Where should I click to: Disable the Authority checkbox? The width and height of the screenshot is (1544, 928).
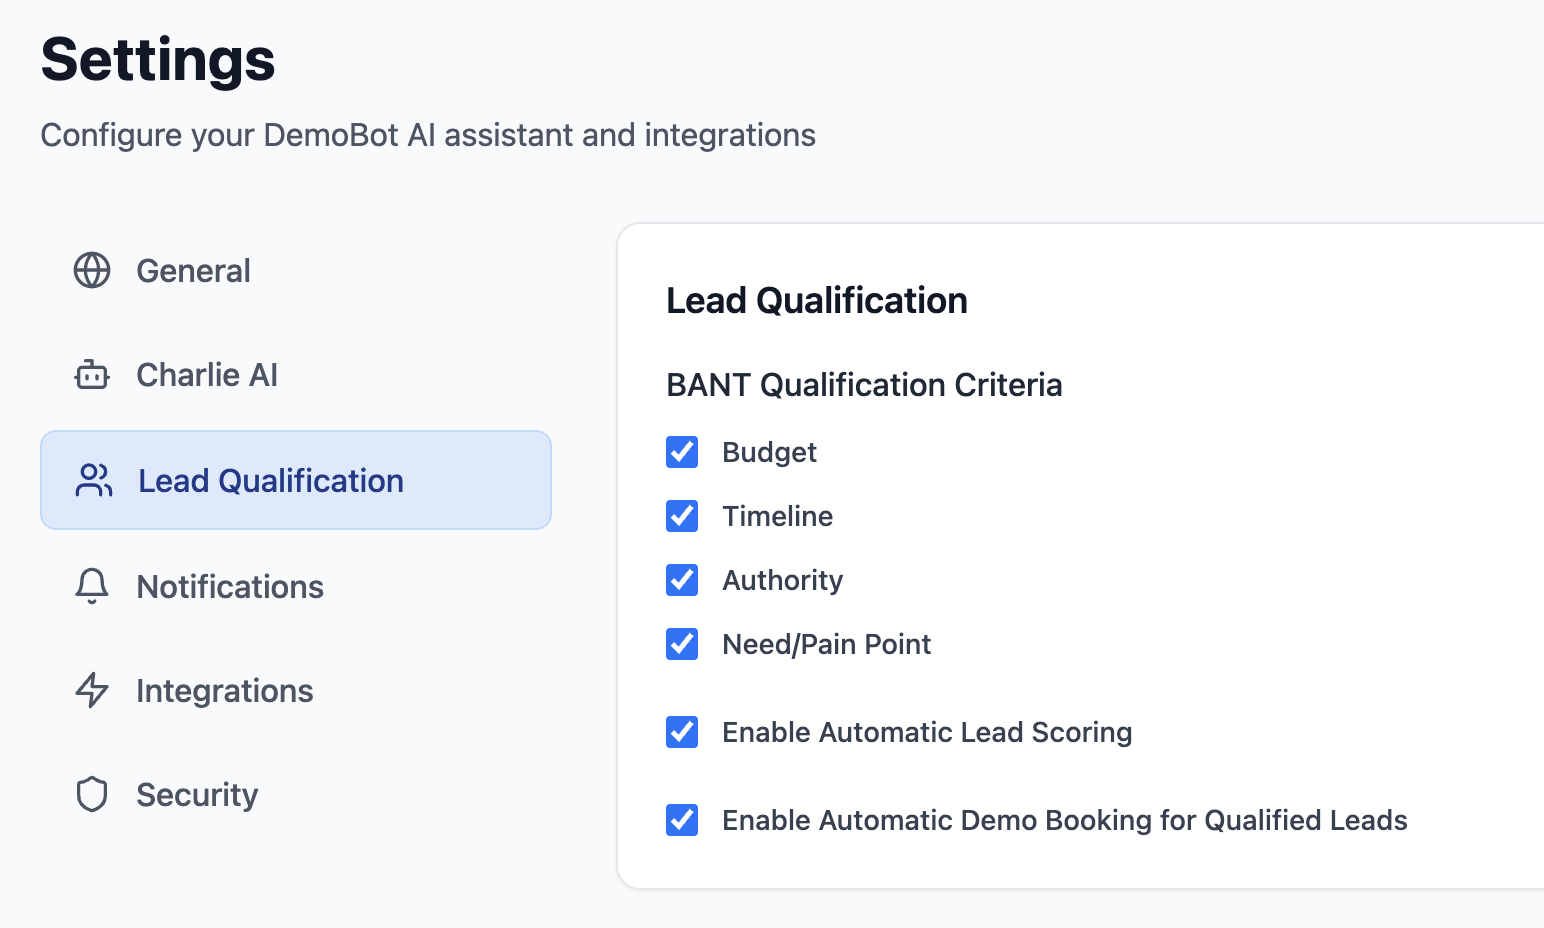click(682, 580)
